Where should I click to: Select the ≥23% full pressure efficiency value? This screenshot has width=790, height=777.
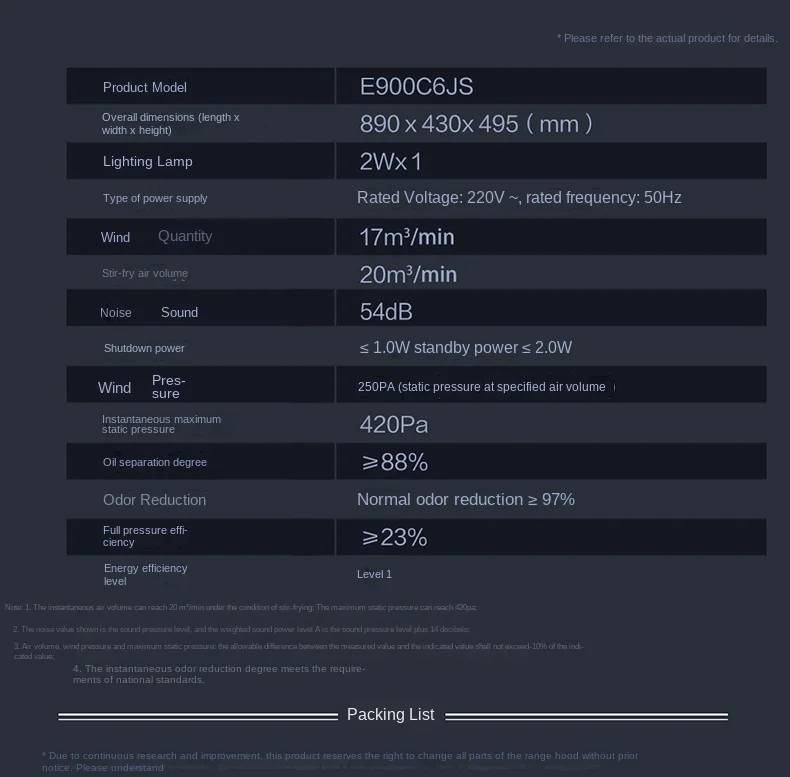[394, 538]
